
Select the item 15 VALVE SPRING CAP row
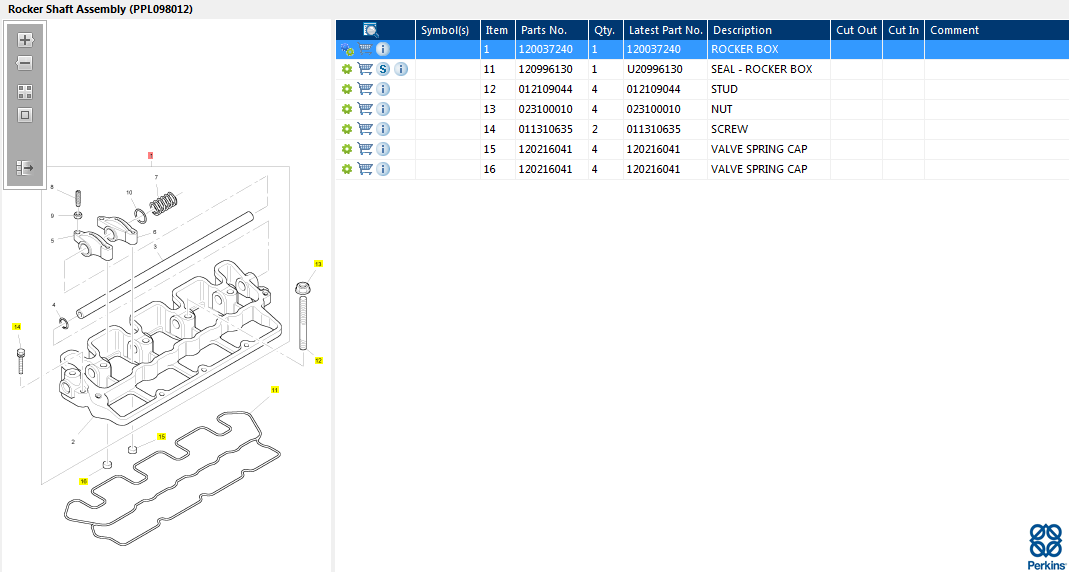pyautogui.click(x=702, y=149)
